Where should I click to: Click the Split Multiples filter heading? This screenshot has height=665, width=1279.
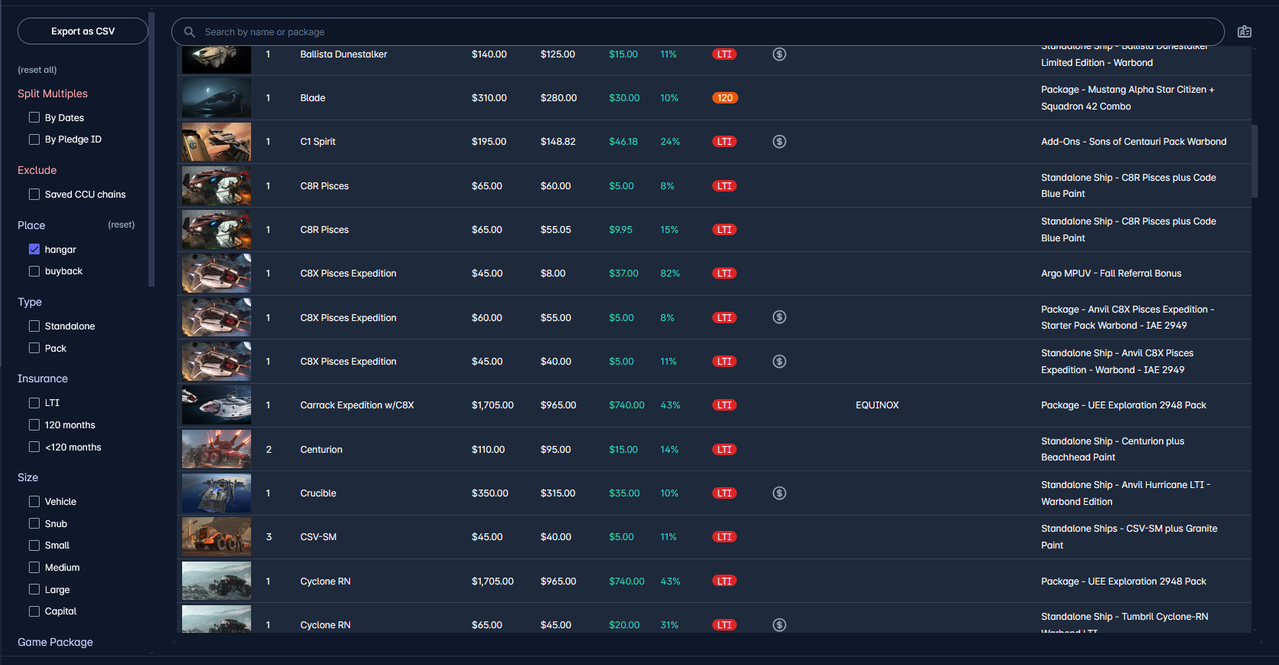[x=53, y=94]
